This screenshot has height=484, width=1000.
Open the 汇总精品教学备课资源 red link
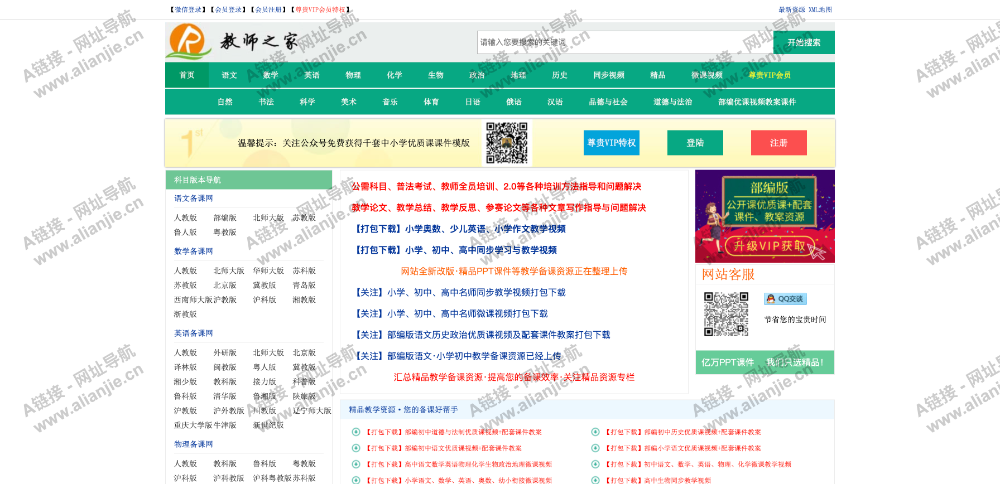point(514,377)
